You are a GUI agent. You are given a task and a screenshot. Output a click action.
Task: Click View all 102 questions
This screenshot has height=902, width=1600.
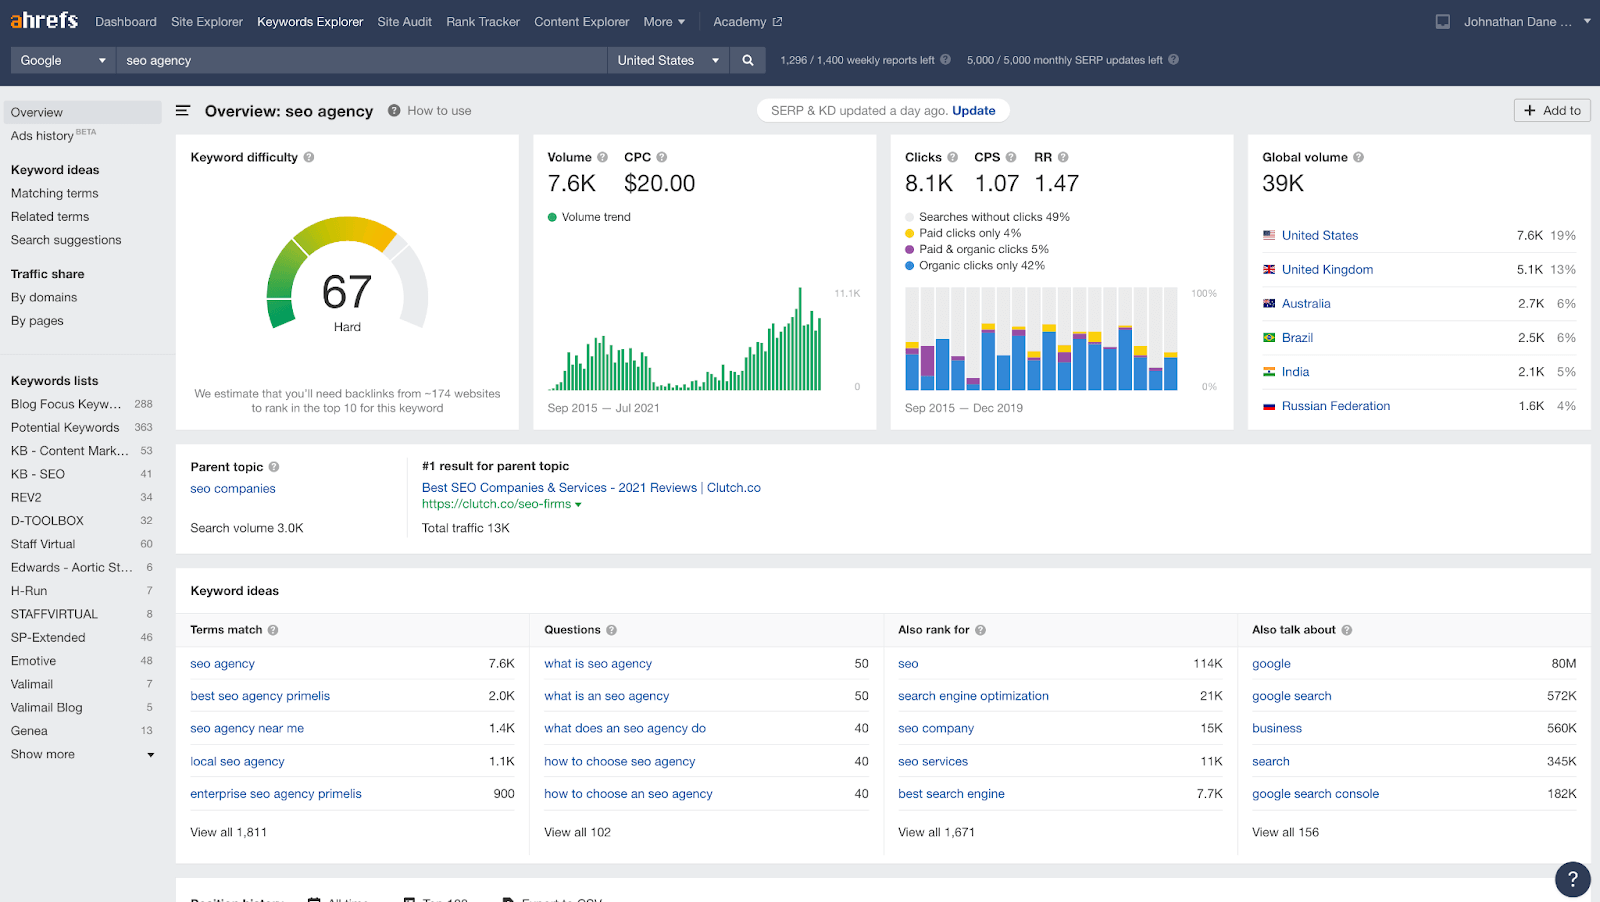coord(577,832)
